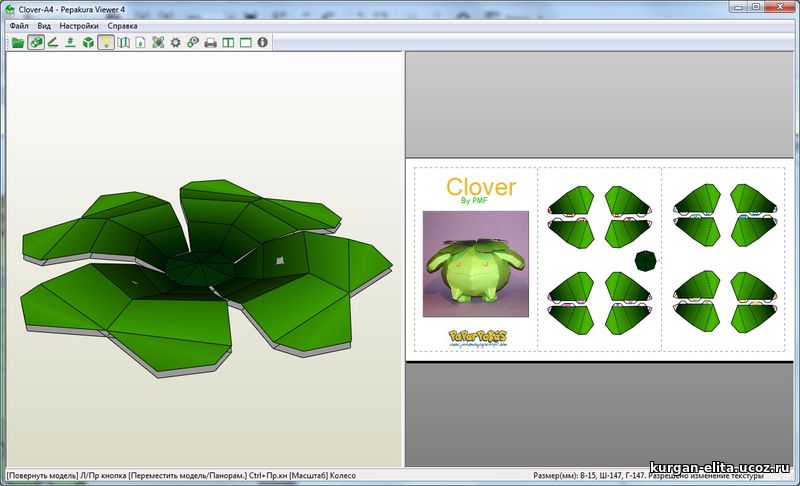Open the Файл menu

(19, 25)
